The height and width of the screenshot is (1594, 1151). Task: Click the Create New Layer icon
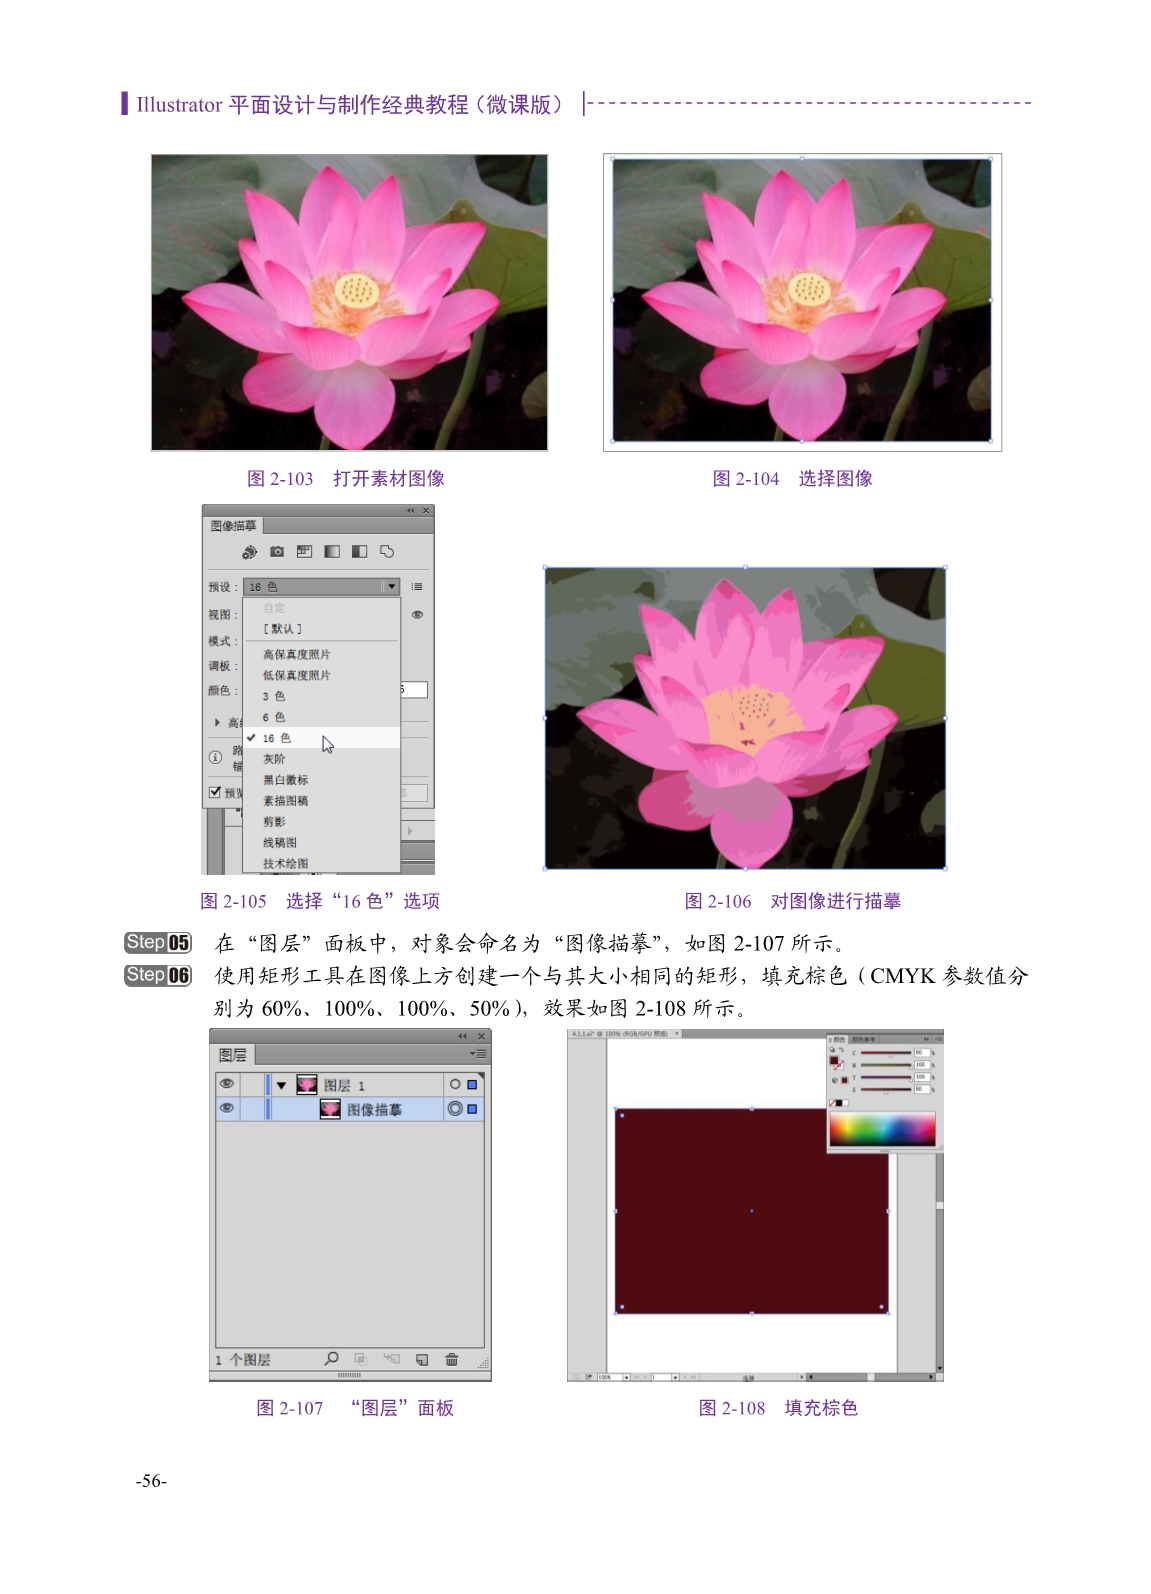tap(422, 1360)
